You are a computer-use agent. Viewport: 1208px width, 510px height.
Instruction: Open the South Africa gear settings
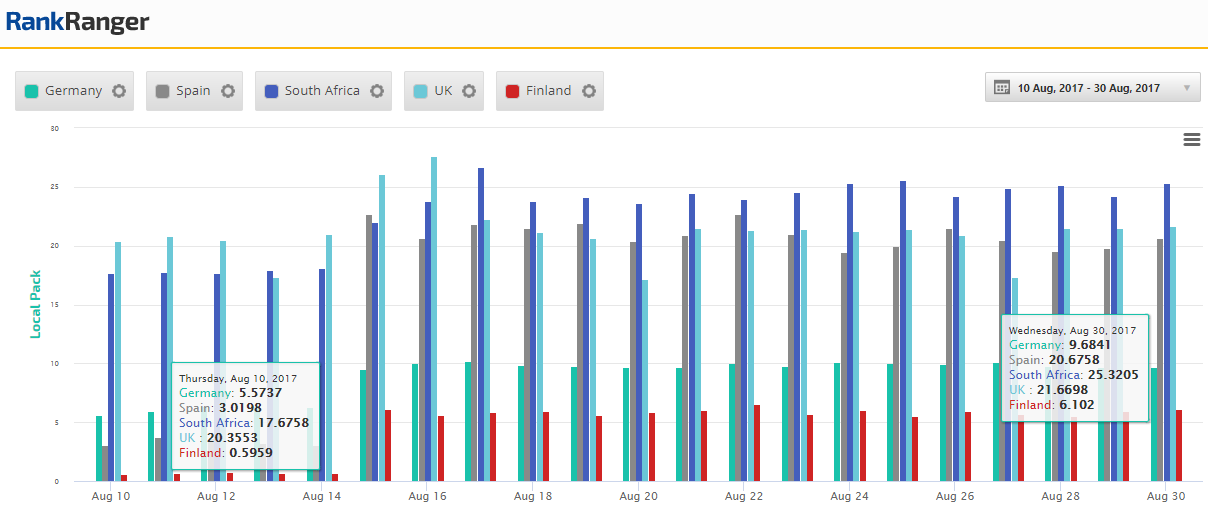pos(377,91)
